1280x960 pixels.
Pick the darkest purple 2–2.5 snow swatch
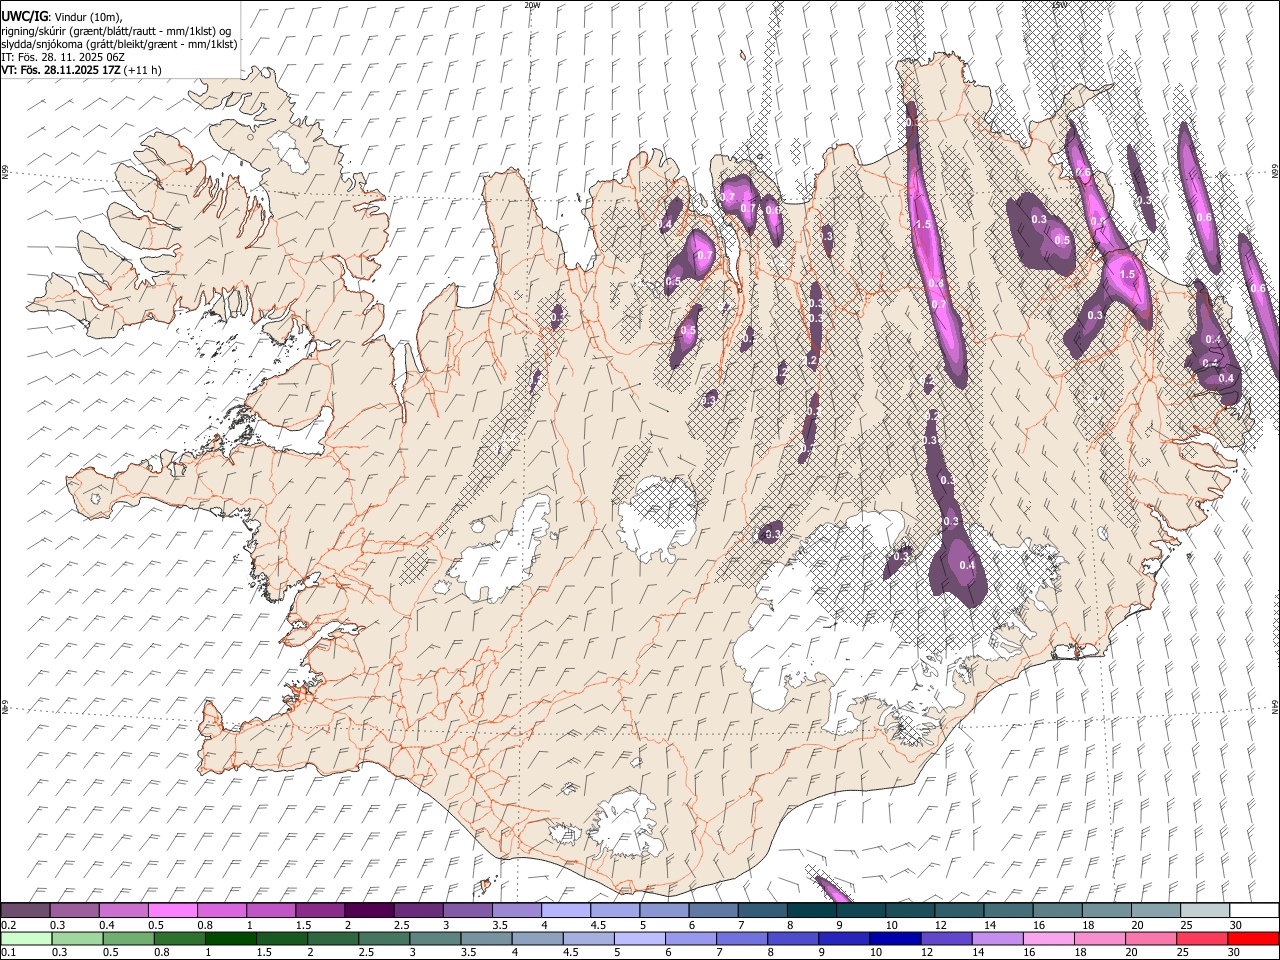[369, 910]
